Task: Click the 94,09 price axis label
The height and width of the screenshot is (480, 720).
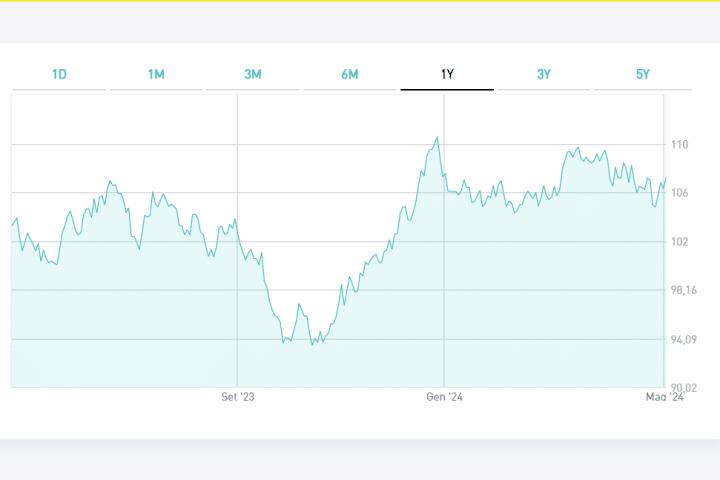Action: tap(683, 340)
